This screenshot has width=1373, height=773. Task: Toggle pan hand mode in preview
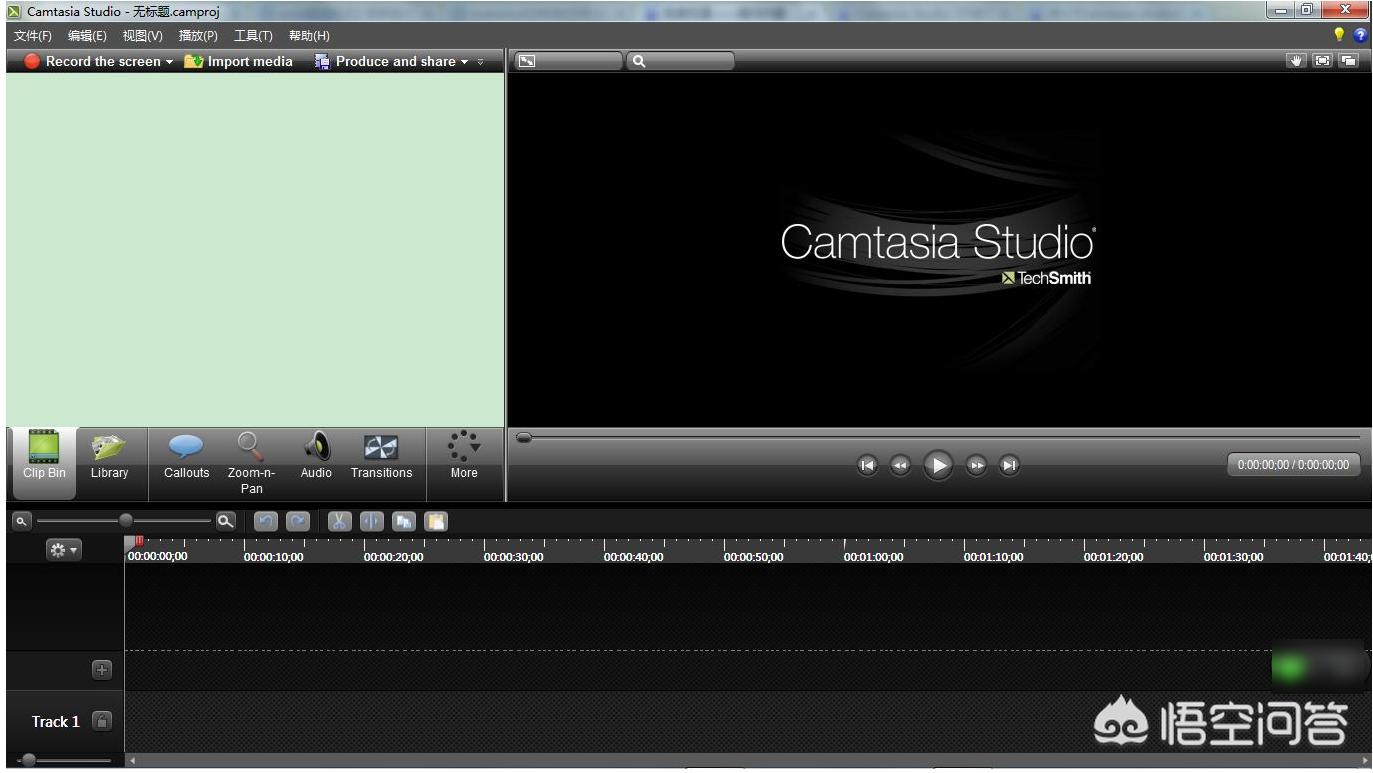click(x=1297, y=61)
